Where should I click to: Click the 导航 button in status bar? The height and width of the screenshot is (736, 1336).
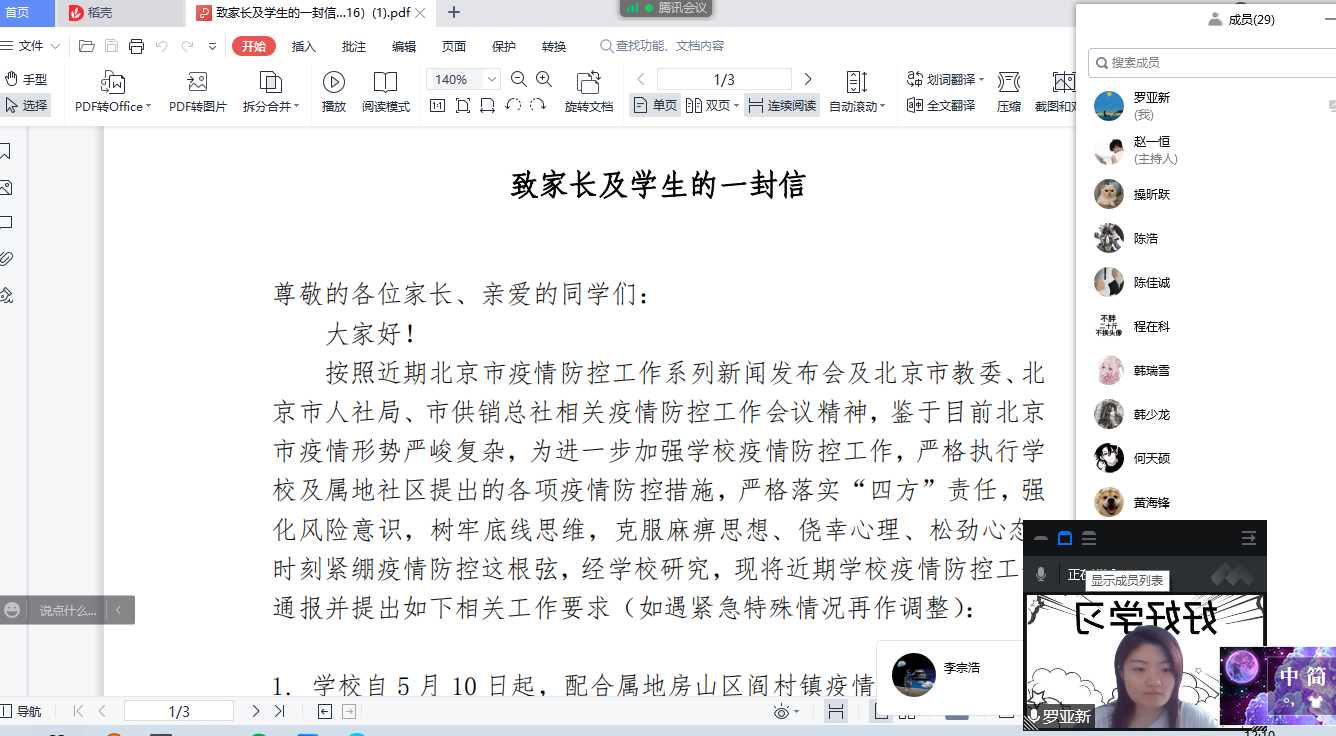click(22, 711)
